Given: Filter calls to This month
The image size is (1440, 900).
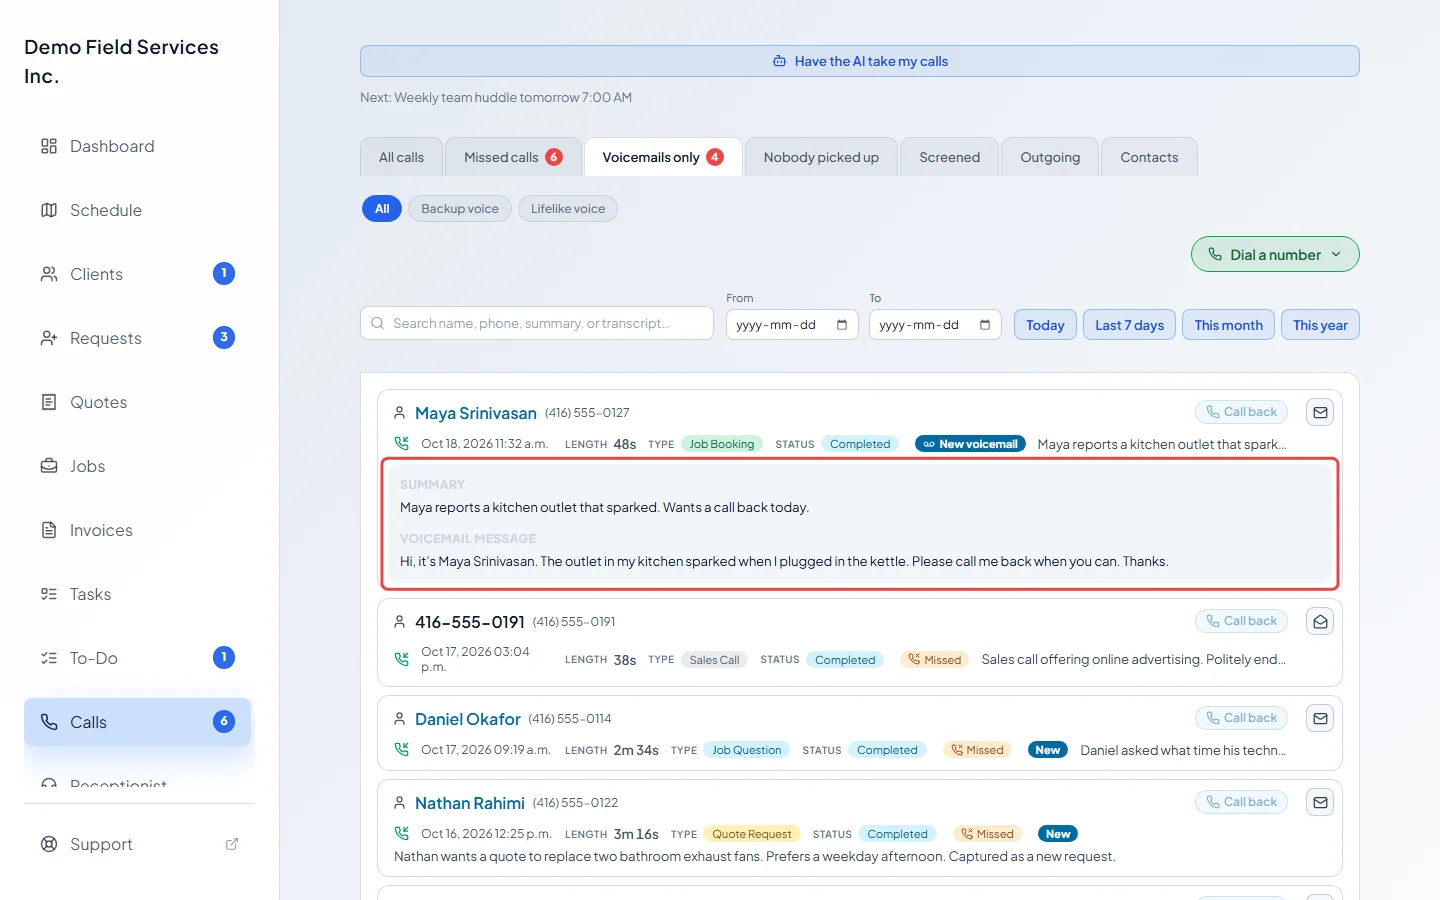Looking at the screenshot, I should tap(1228, 325).
